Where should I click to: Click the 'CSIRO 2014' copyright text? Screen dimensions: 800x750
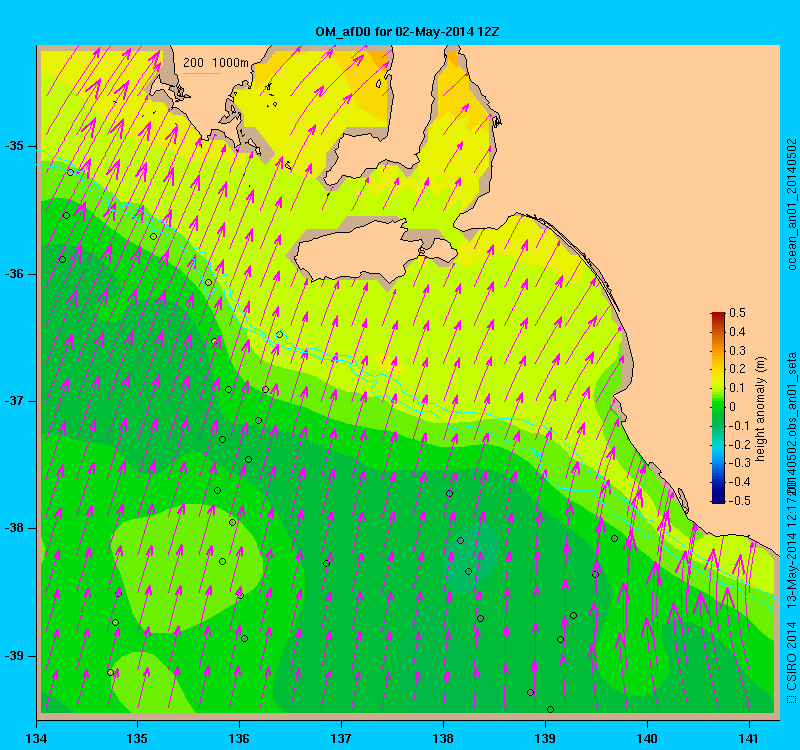tap(791, 655)
